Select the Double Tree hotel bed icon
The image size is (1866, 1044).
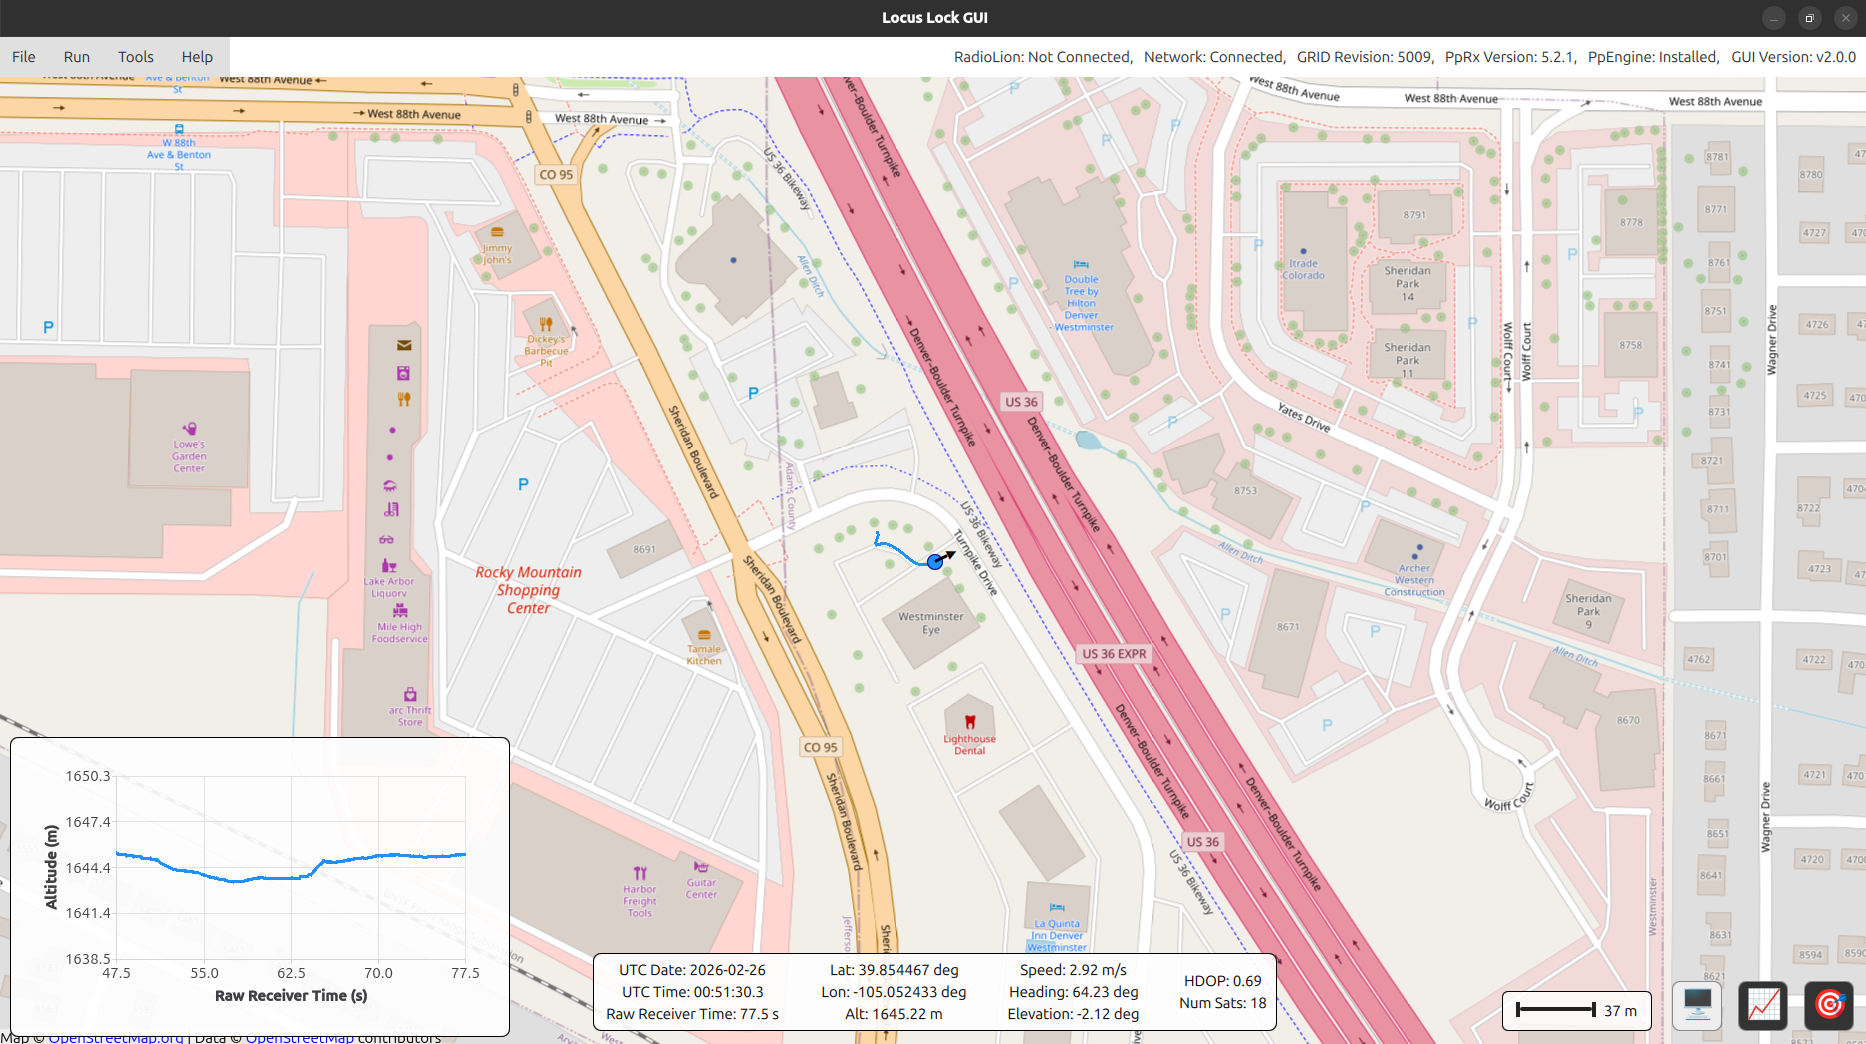[x=1081, y=265]
